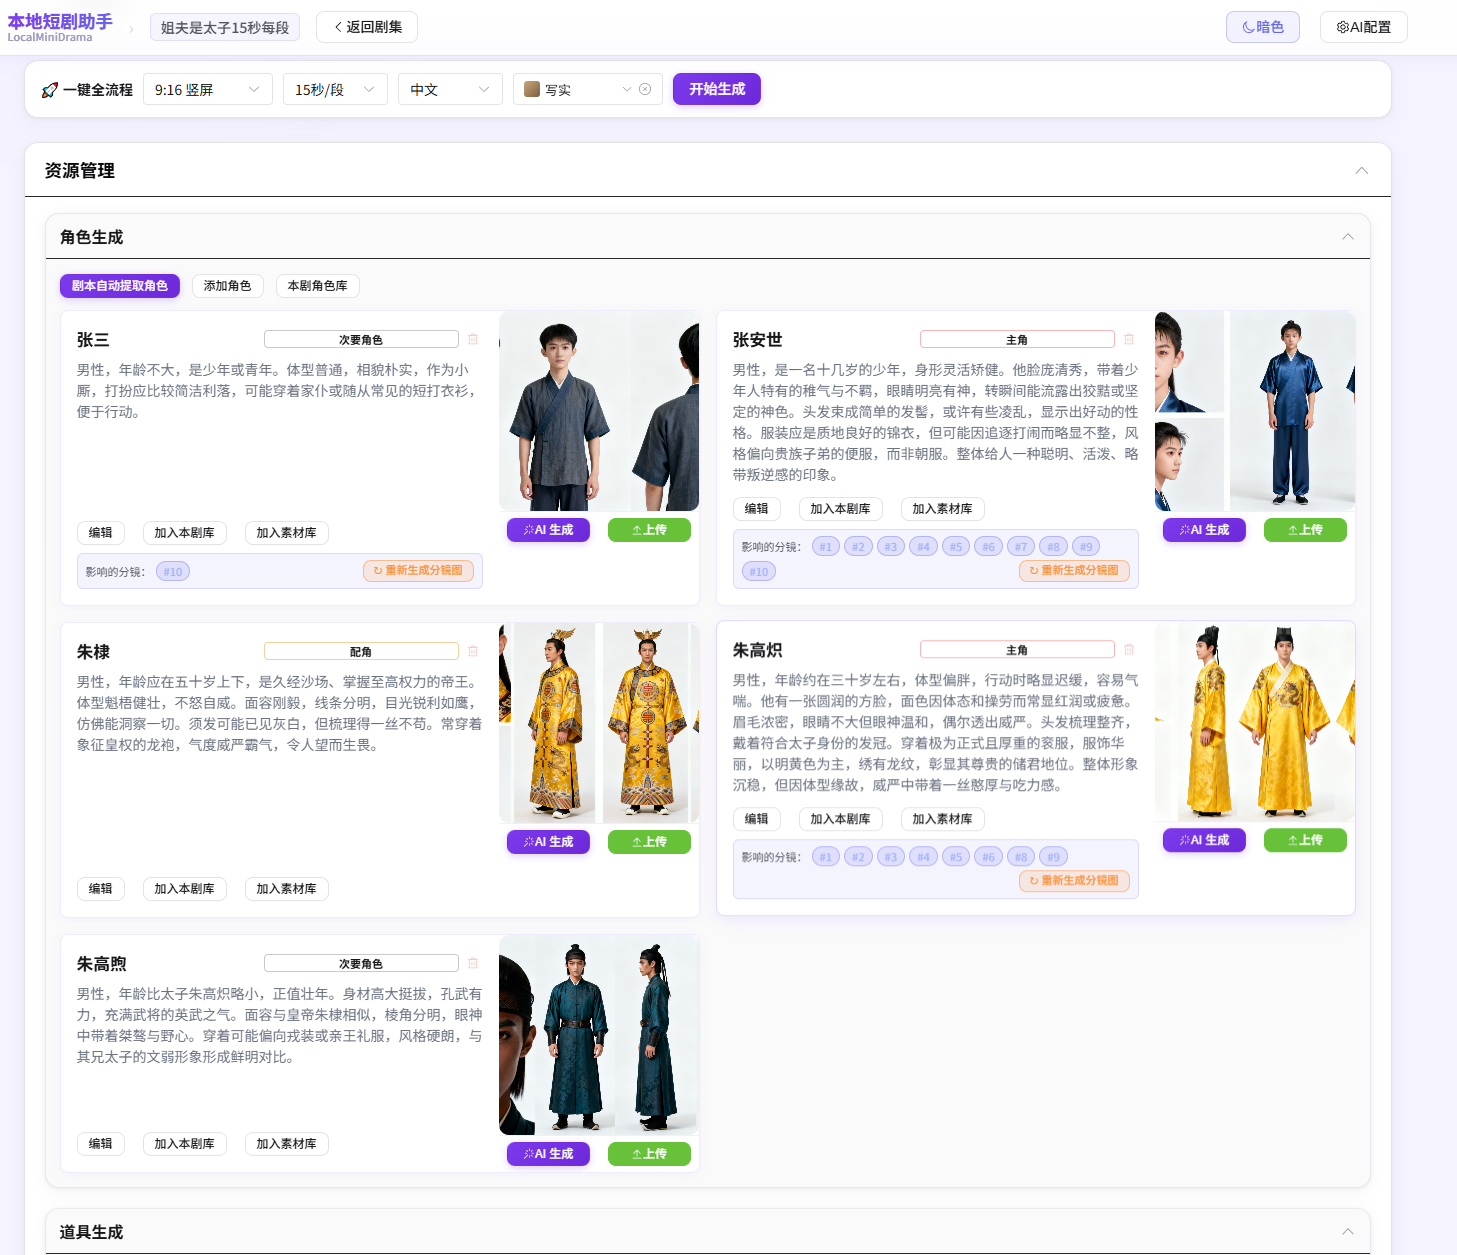
Task: Click 返回剧集 to go back
Action: [366, 27]
